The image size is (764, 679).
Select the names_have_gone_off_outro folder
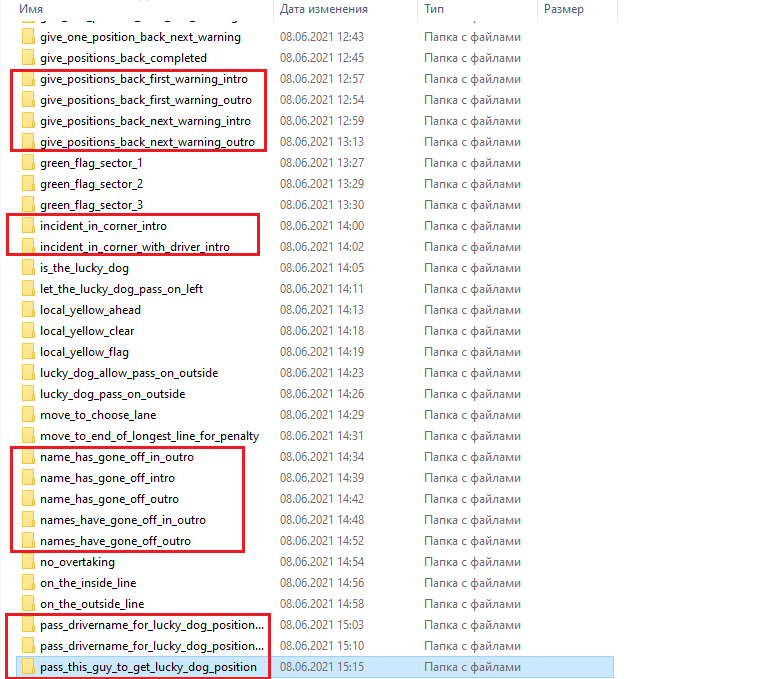click(x=115, y=541)
